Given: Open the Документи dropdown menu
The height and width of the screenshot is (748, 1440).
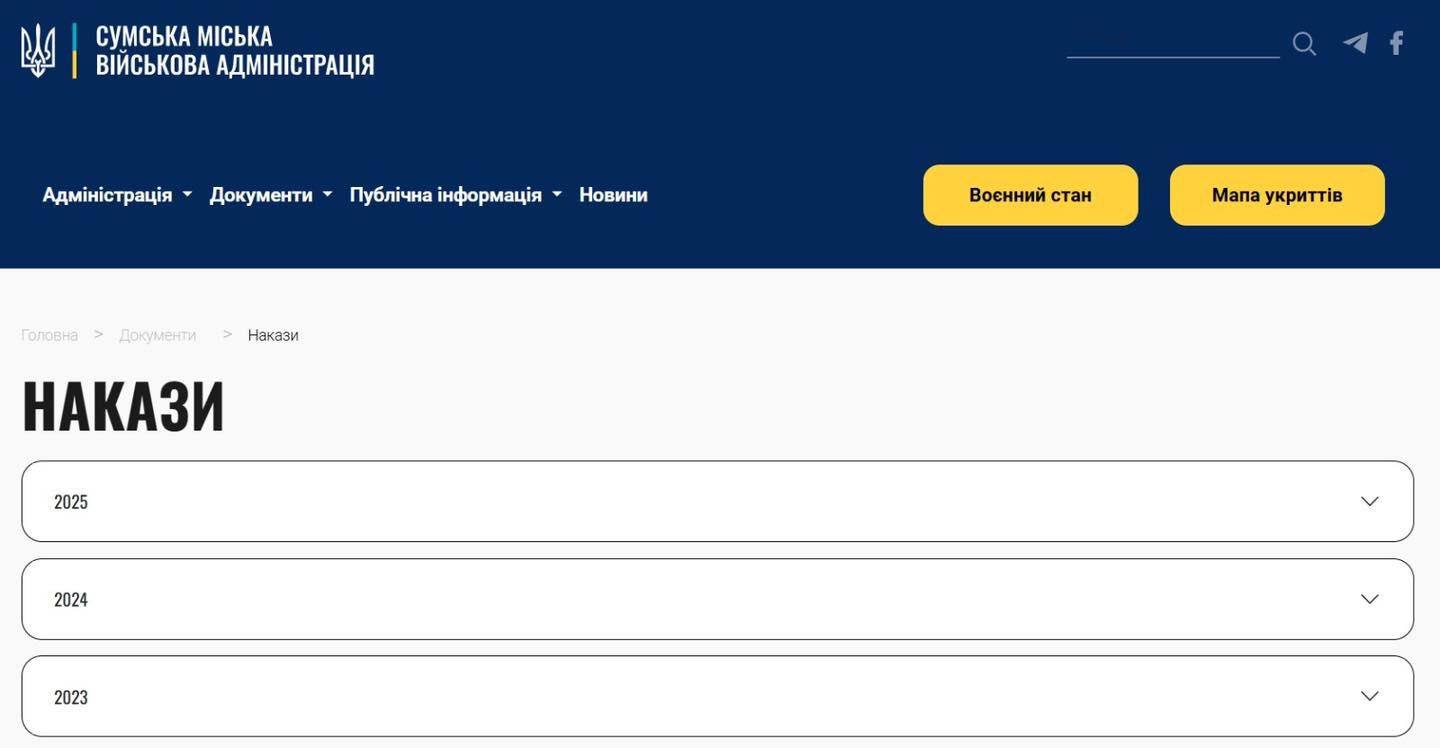Looking at the screenshot, I should (x=270, y=195).
